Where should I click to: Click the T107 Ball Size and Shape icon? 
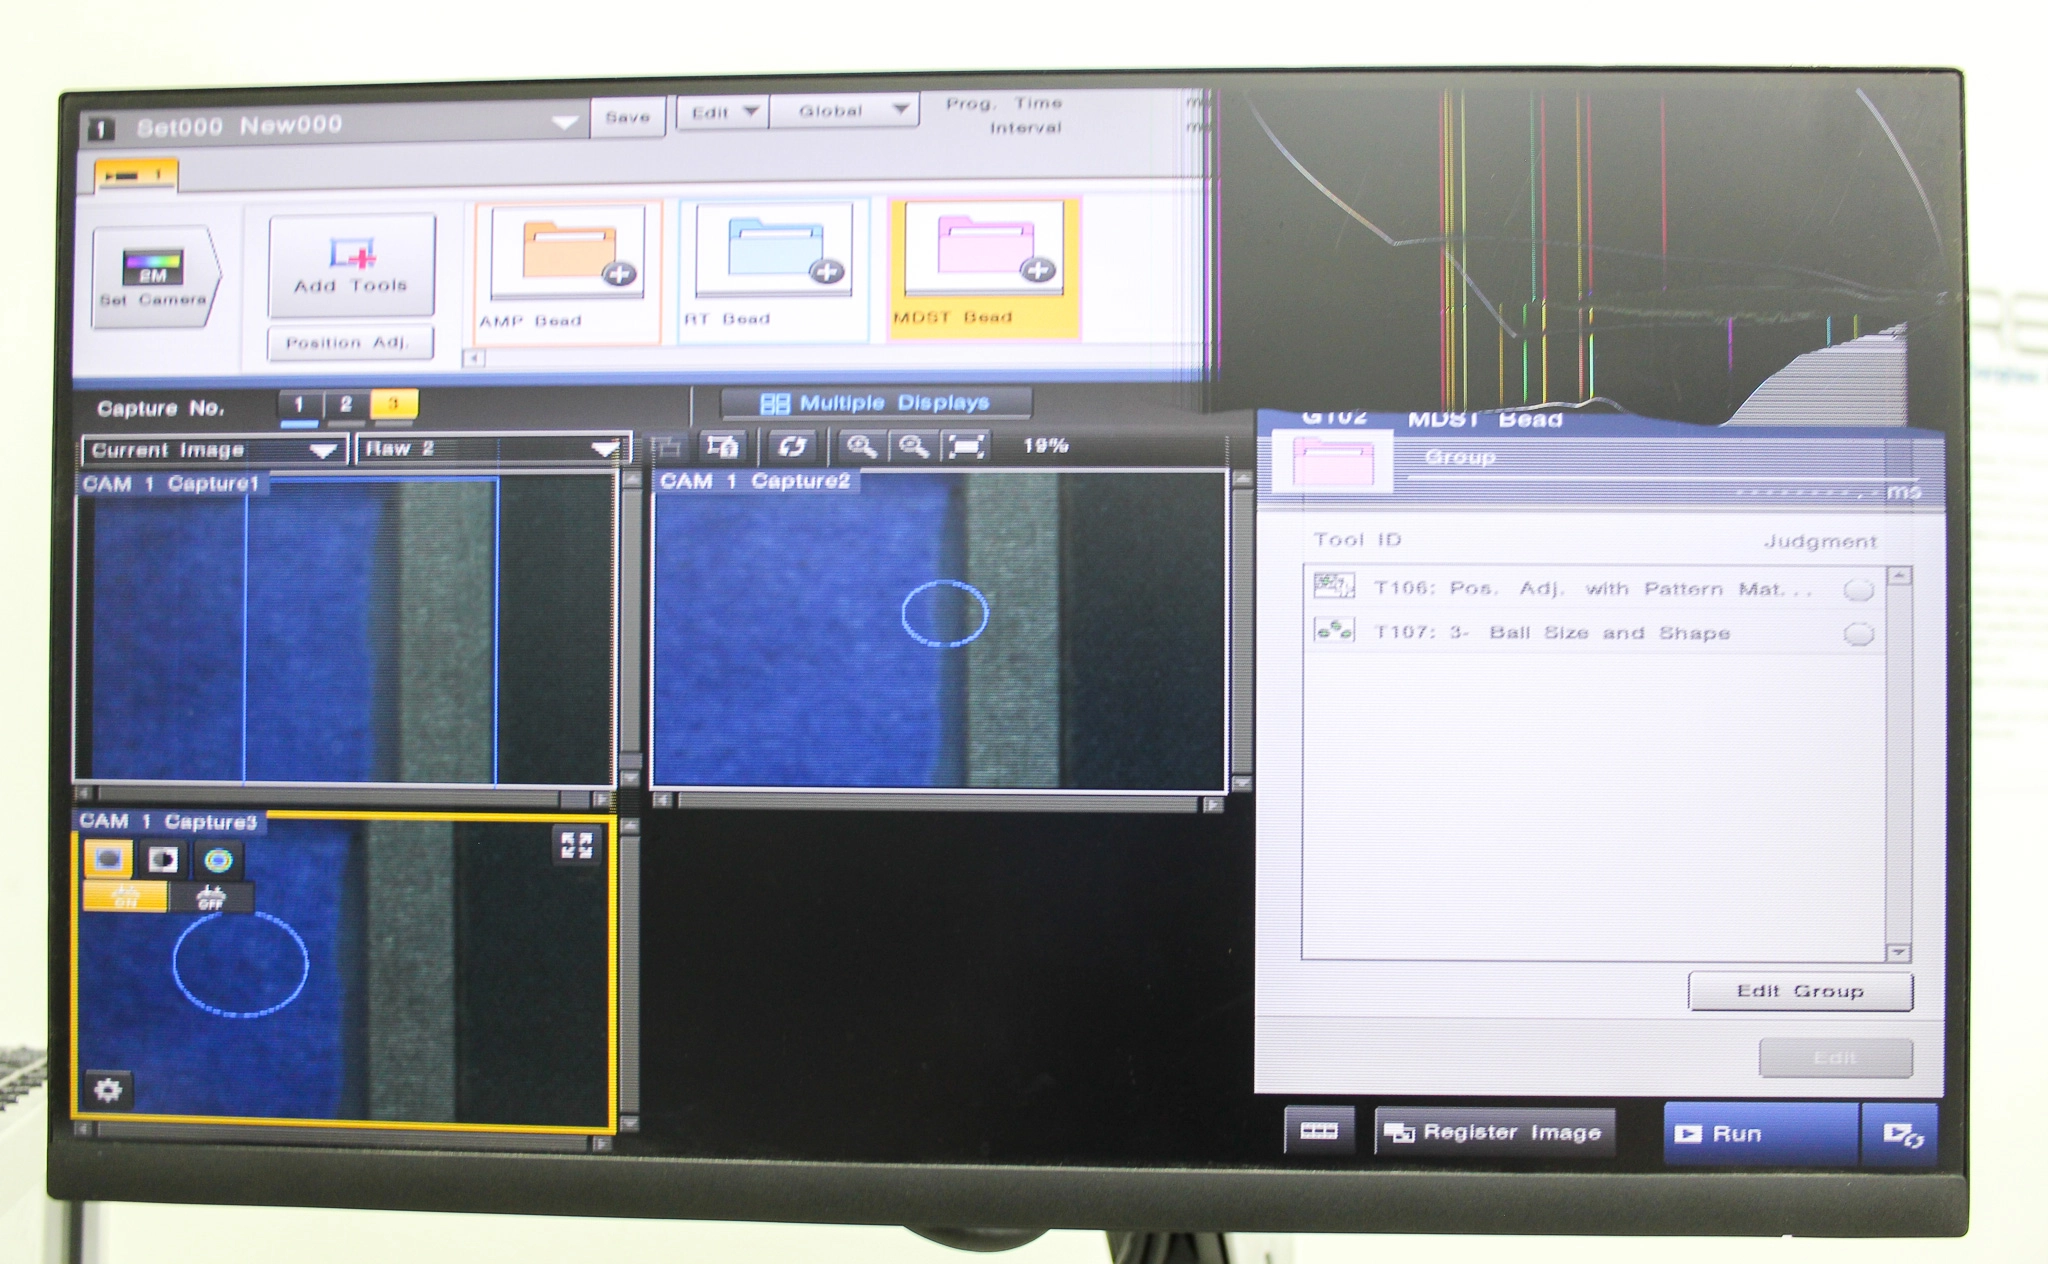coord(1334,631)
